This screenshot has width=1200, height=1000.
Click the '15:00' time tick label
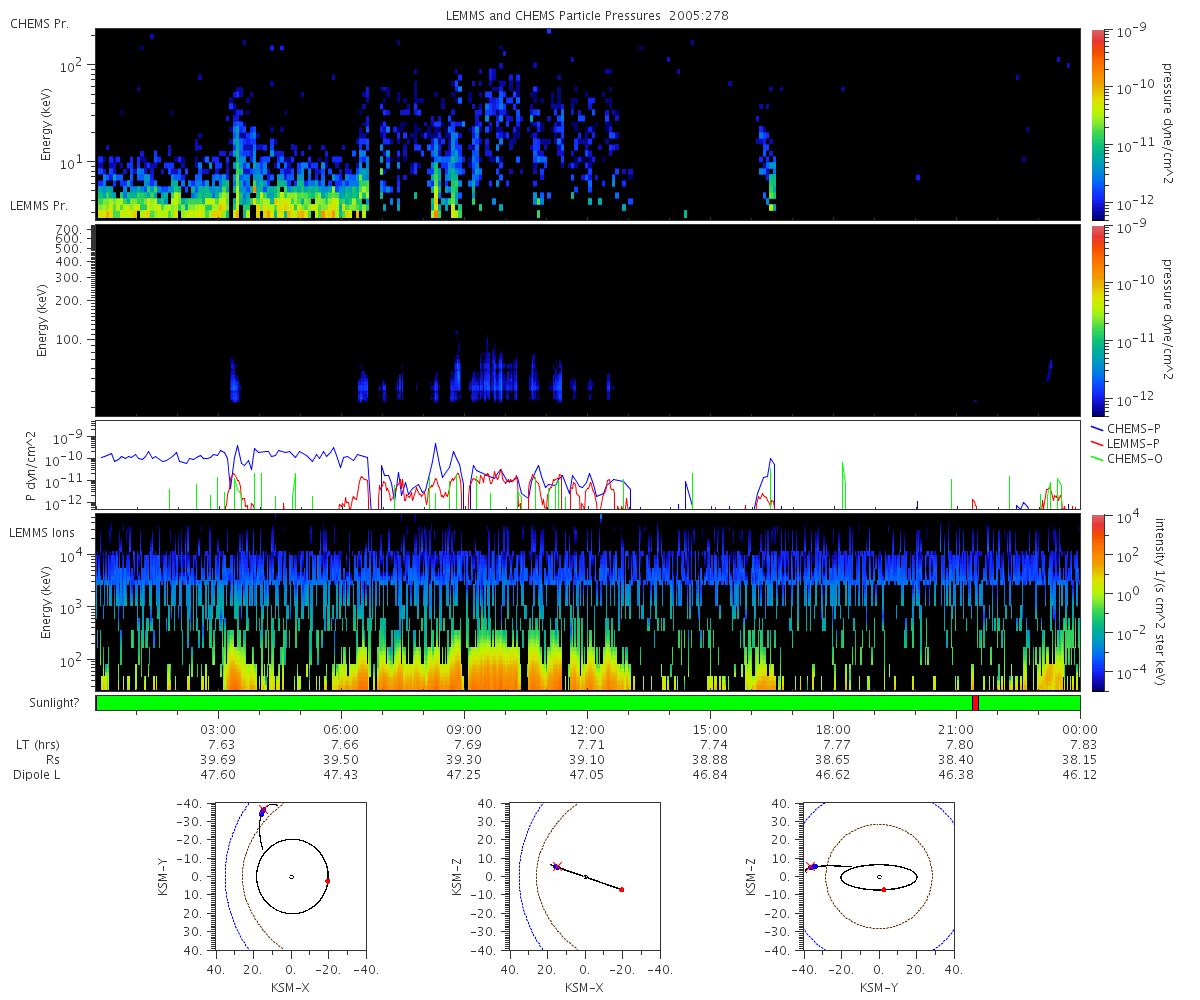pyautogui.click(x=710, y=729)
